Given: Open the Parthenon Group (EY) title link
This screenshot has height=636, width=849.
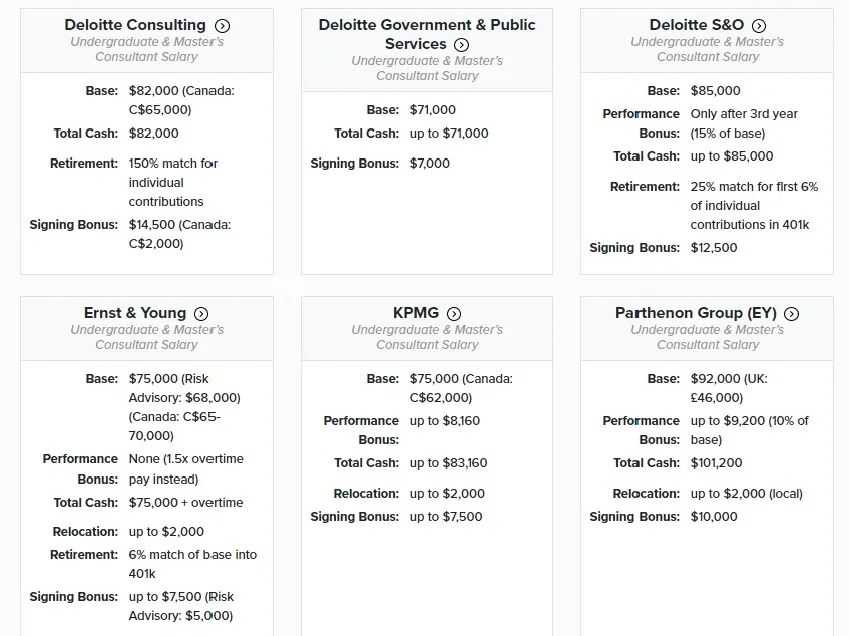Looking at the screenshot, I should 695,313.
